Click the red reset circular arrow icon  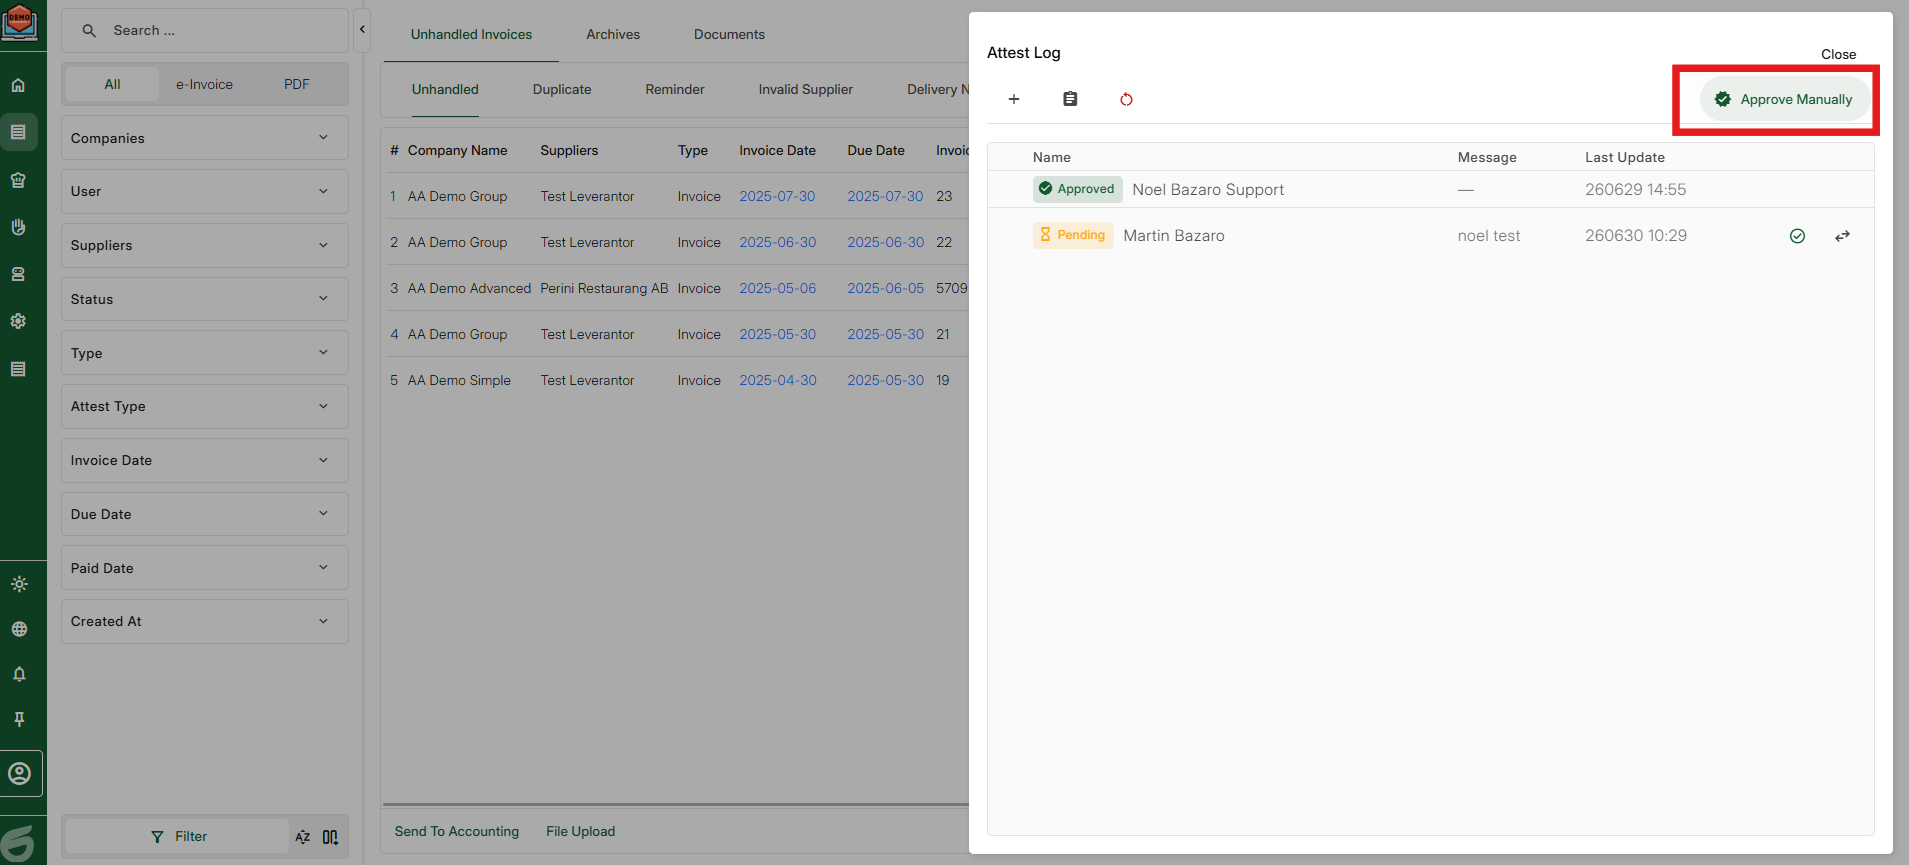(1126, 99)
